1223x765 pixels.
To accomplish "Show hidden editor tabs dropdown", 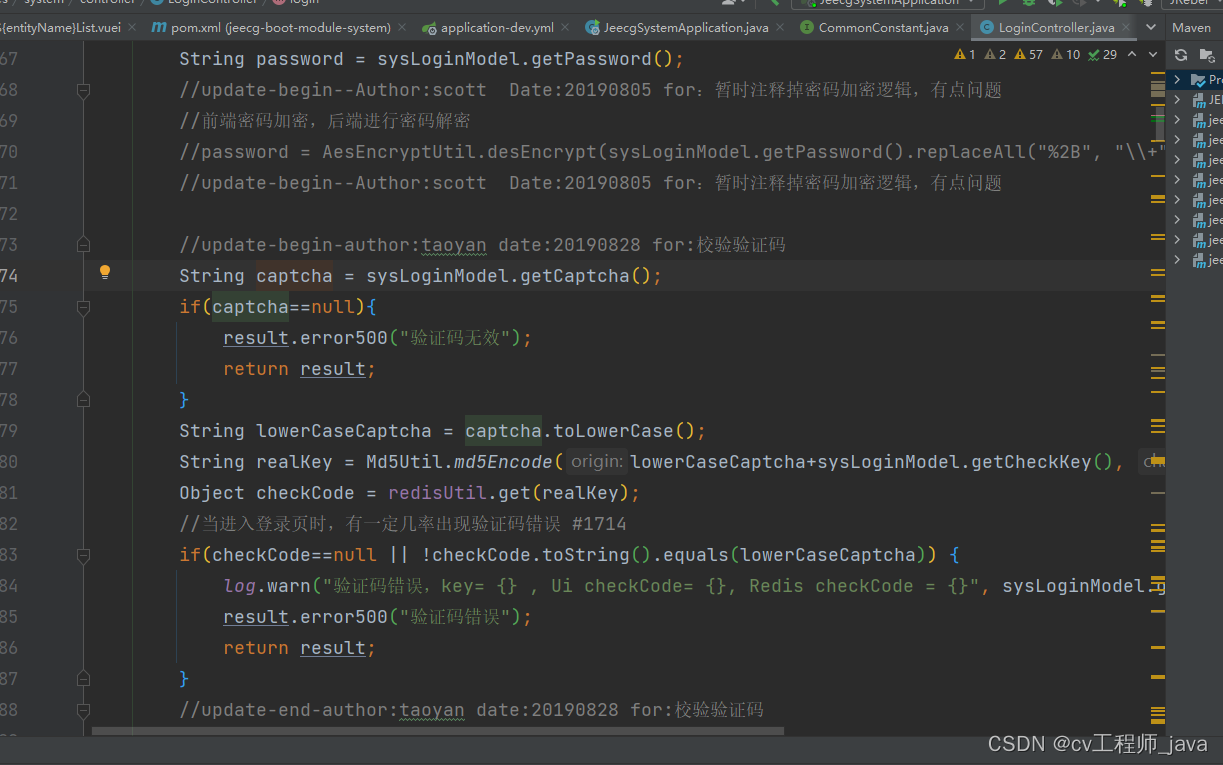I will tap(1150, 28).
